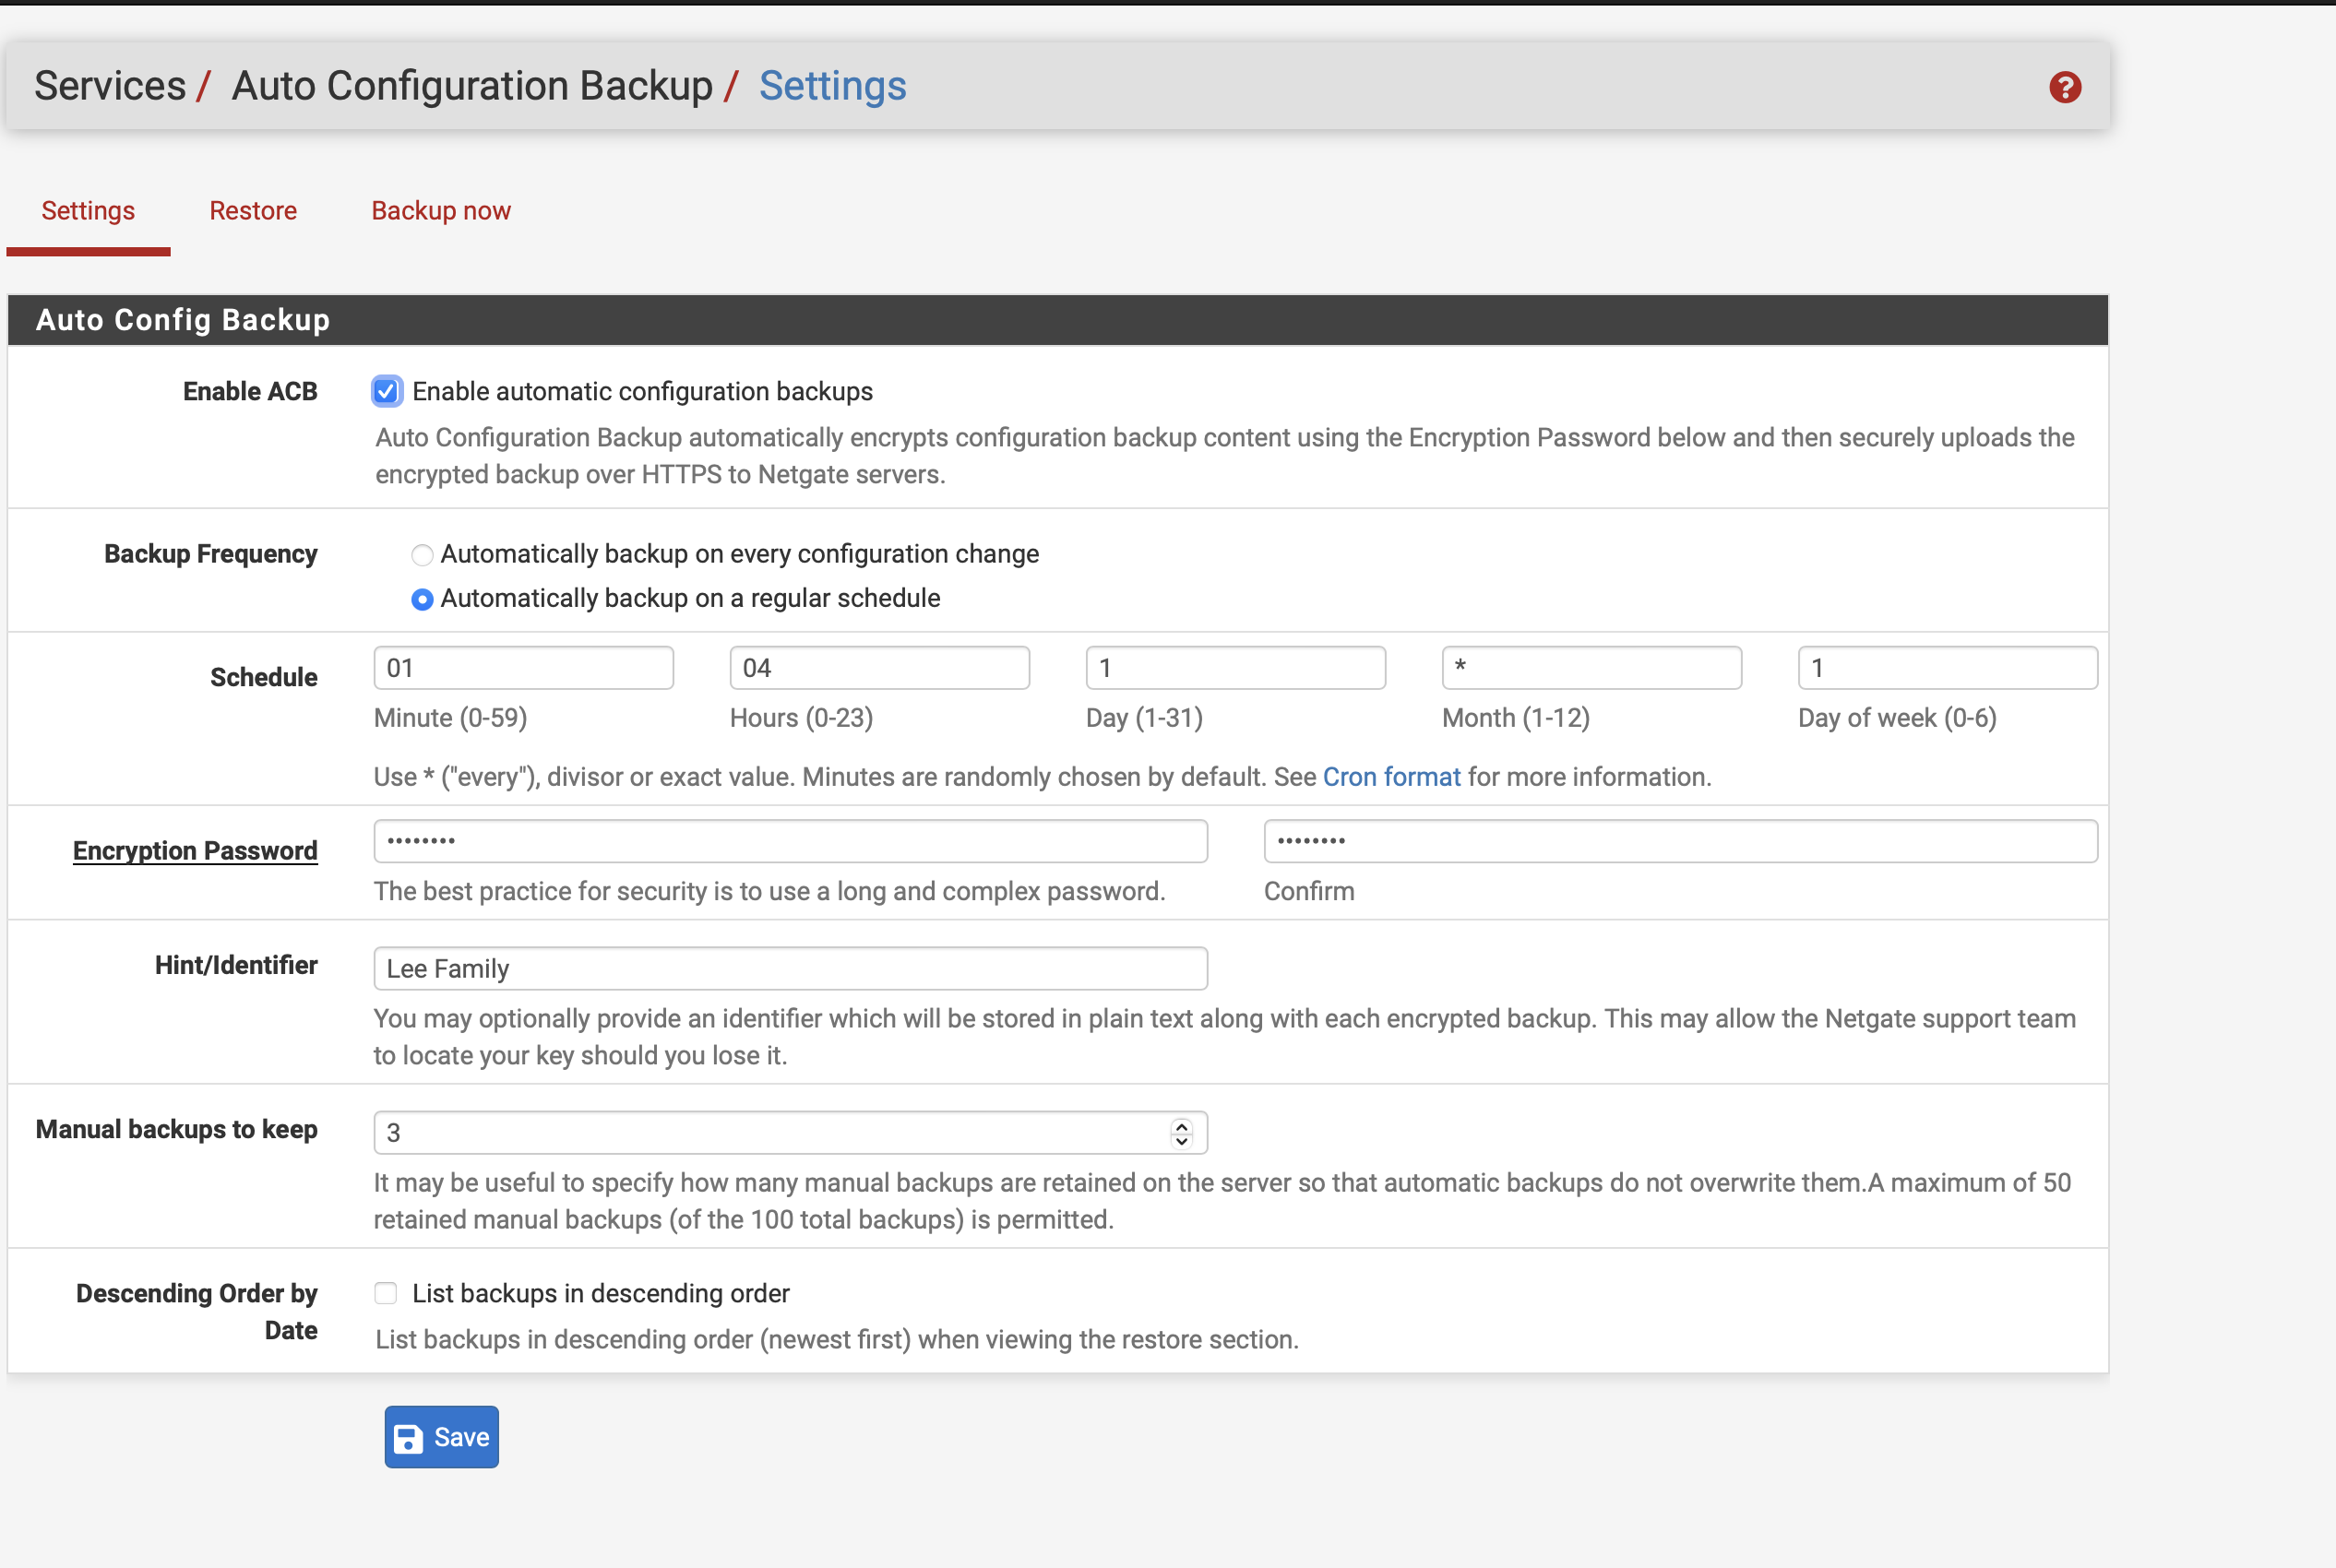Select backup on every configuration change
This screenshot has width=2336, height=1568.
tap(422, 554)
